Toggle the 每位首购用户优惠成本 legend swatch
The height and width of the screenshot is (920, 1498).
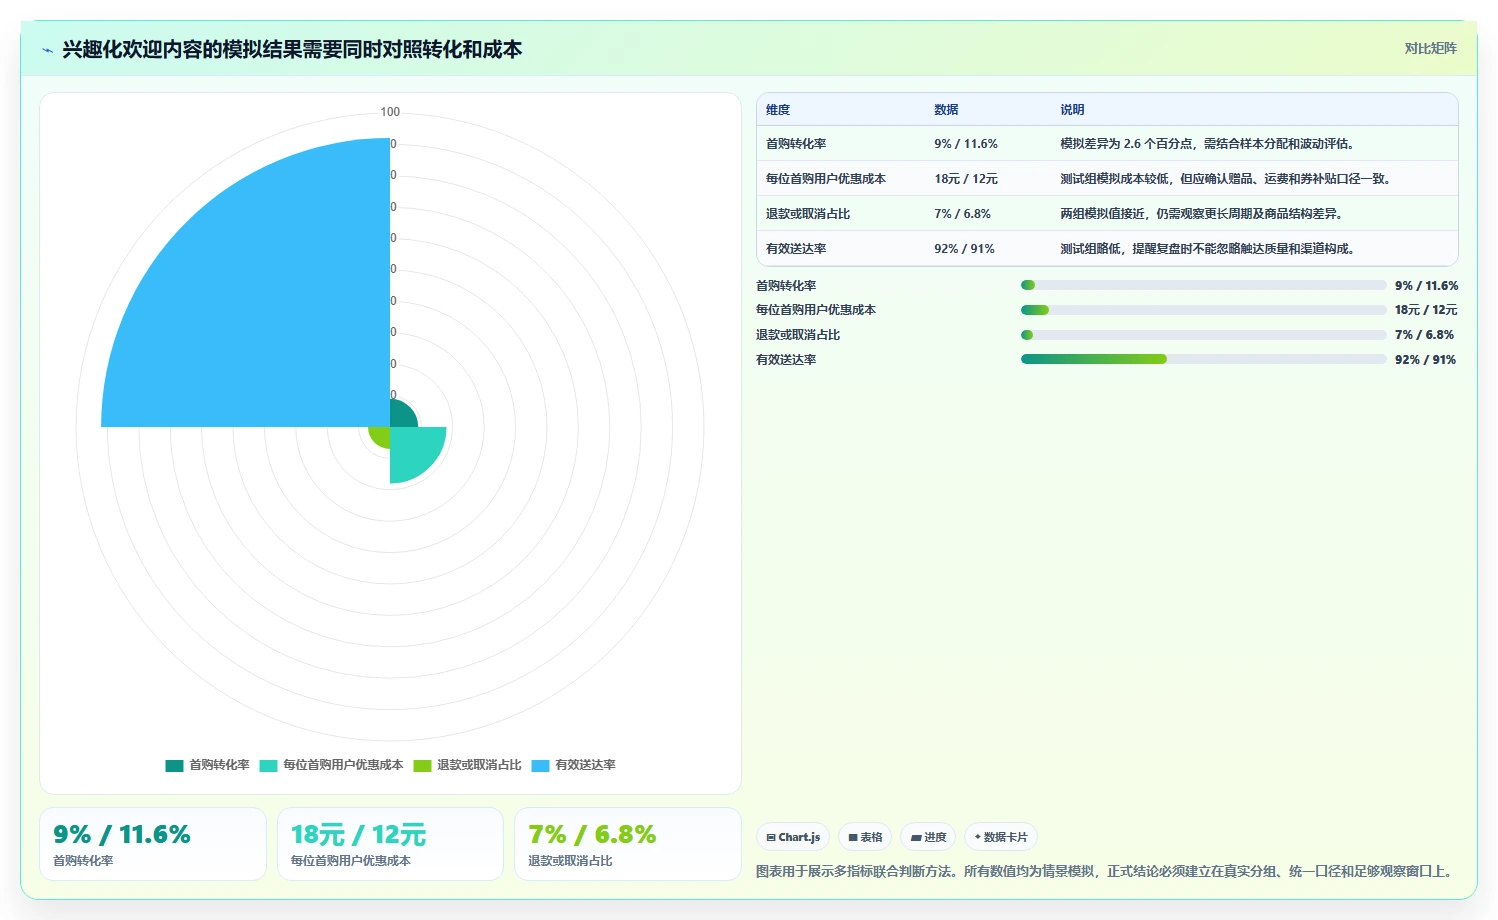[268, 765]
